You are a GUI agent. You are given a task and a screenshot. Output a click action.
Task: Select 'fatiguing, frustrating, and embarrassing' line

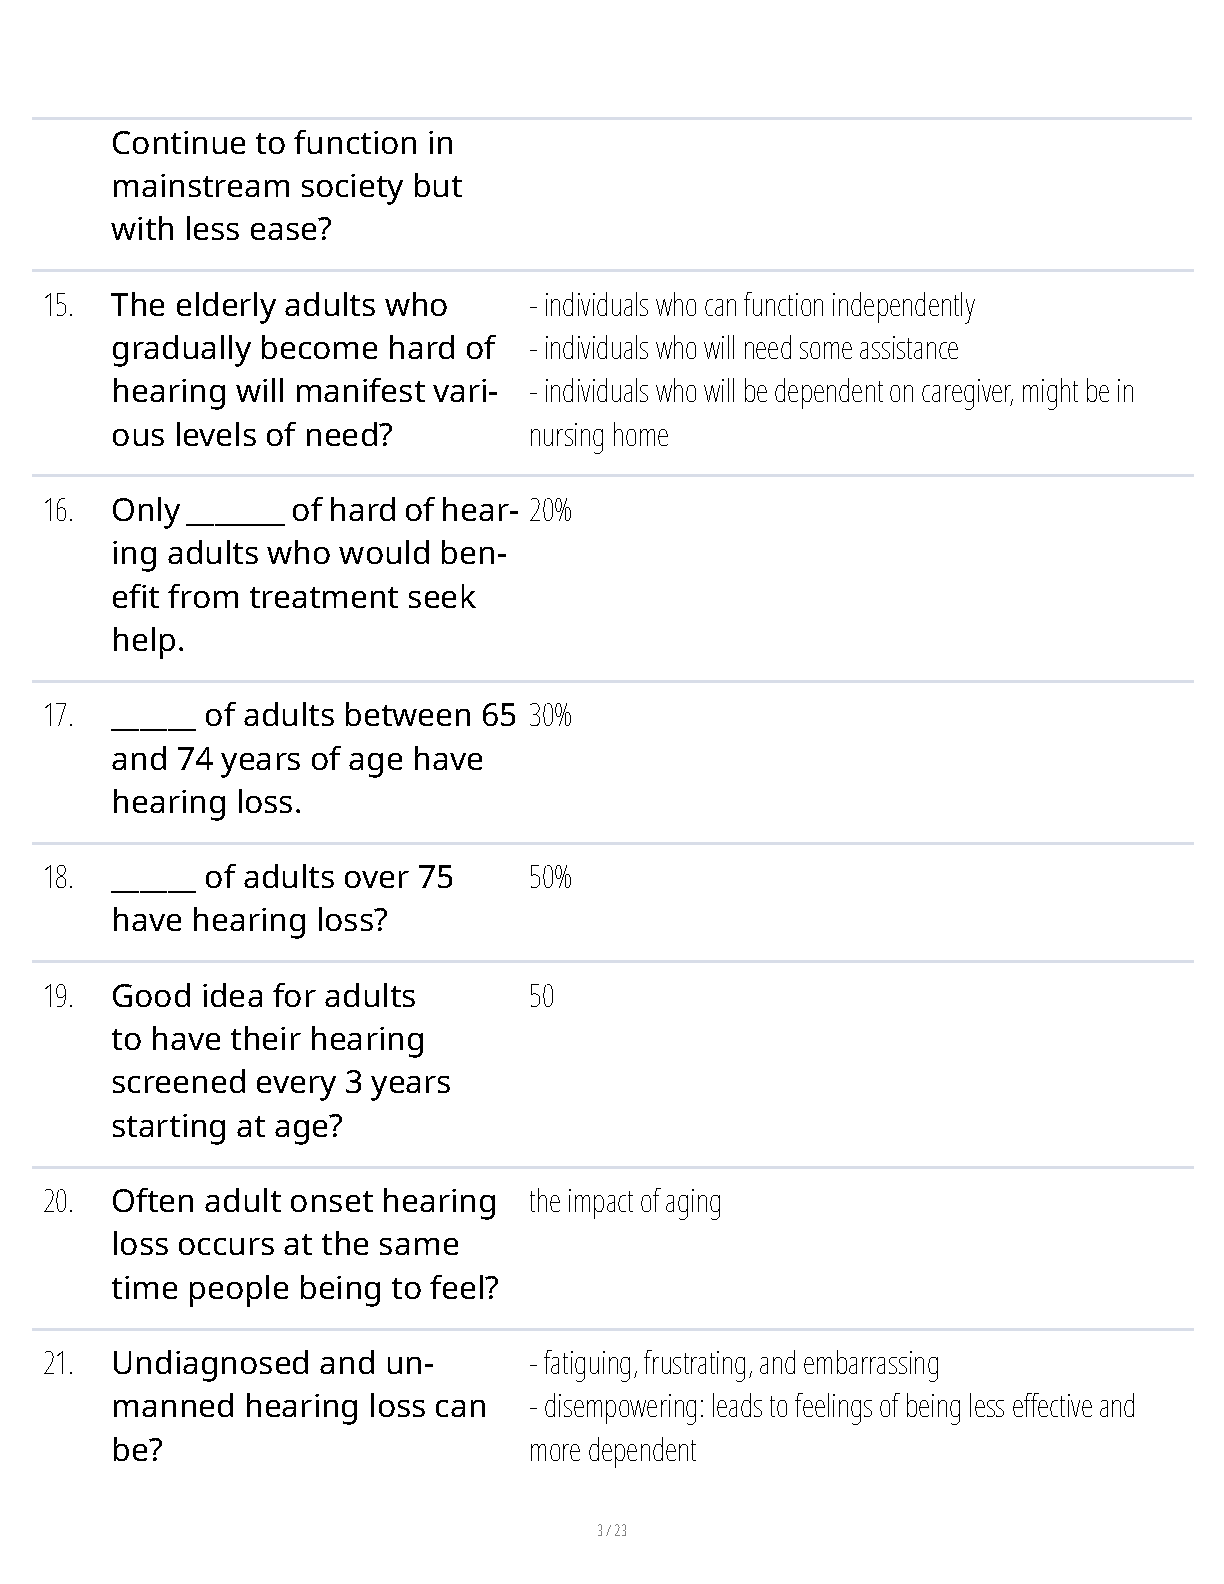(734, 1364)
